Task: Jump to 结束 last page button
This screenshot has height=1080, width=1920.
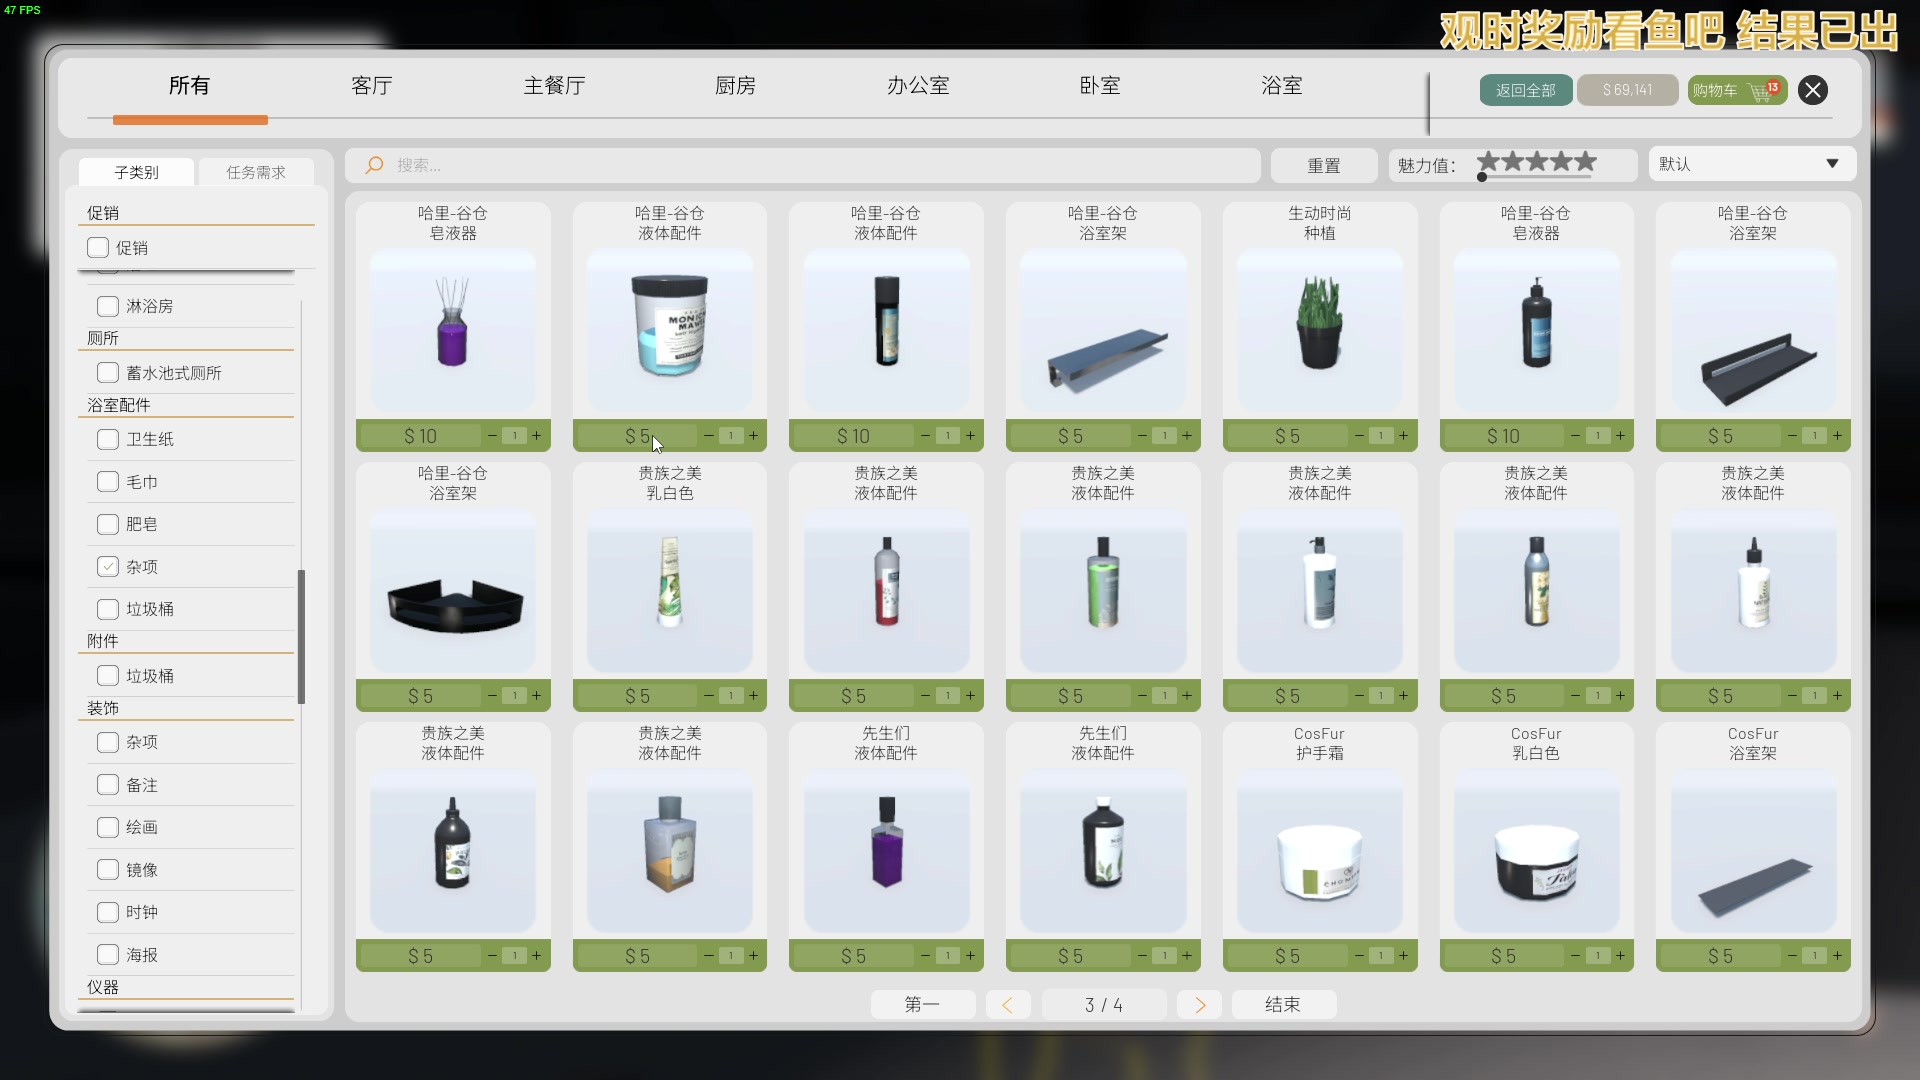Action: point(1283,1005)
